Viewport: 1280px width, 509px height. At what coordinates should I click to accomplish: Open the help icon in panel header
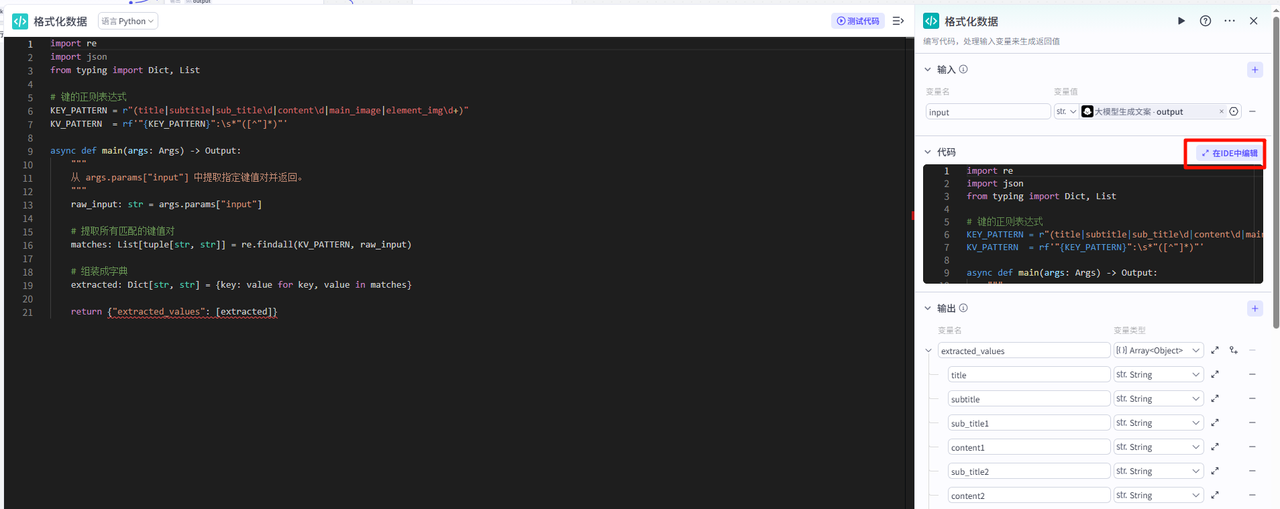1205,21
